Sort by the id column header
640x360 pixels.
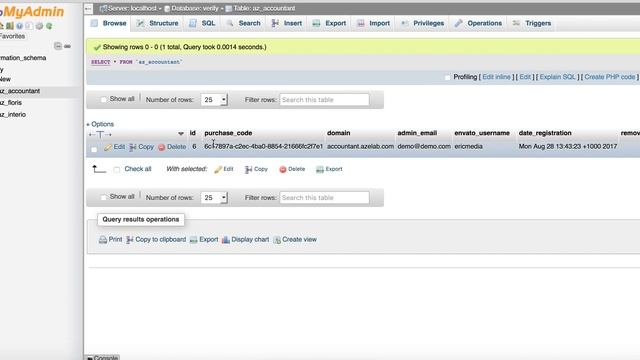(193, 133)
